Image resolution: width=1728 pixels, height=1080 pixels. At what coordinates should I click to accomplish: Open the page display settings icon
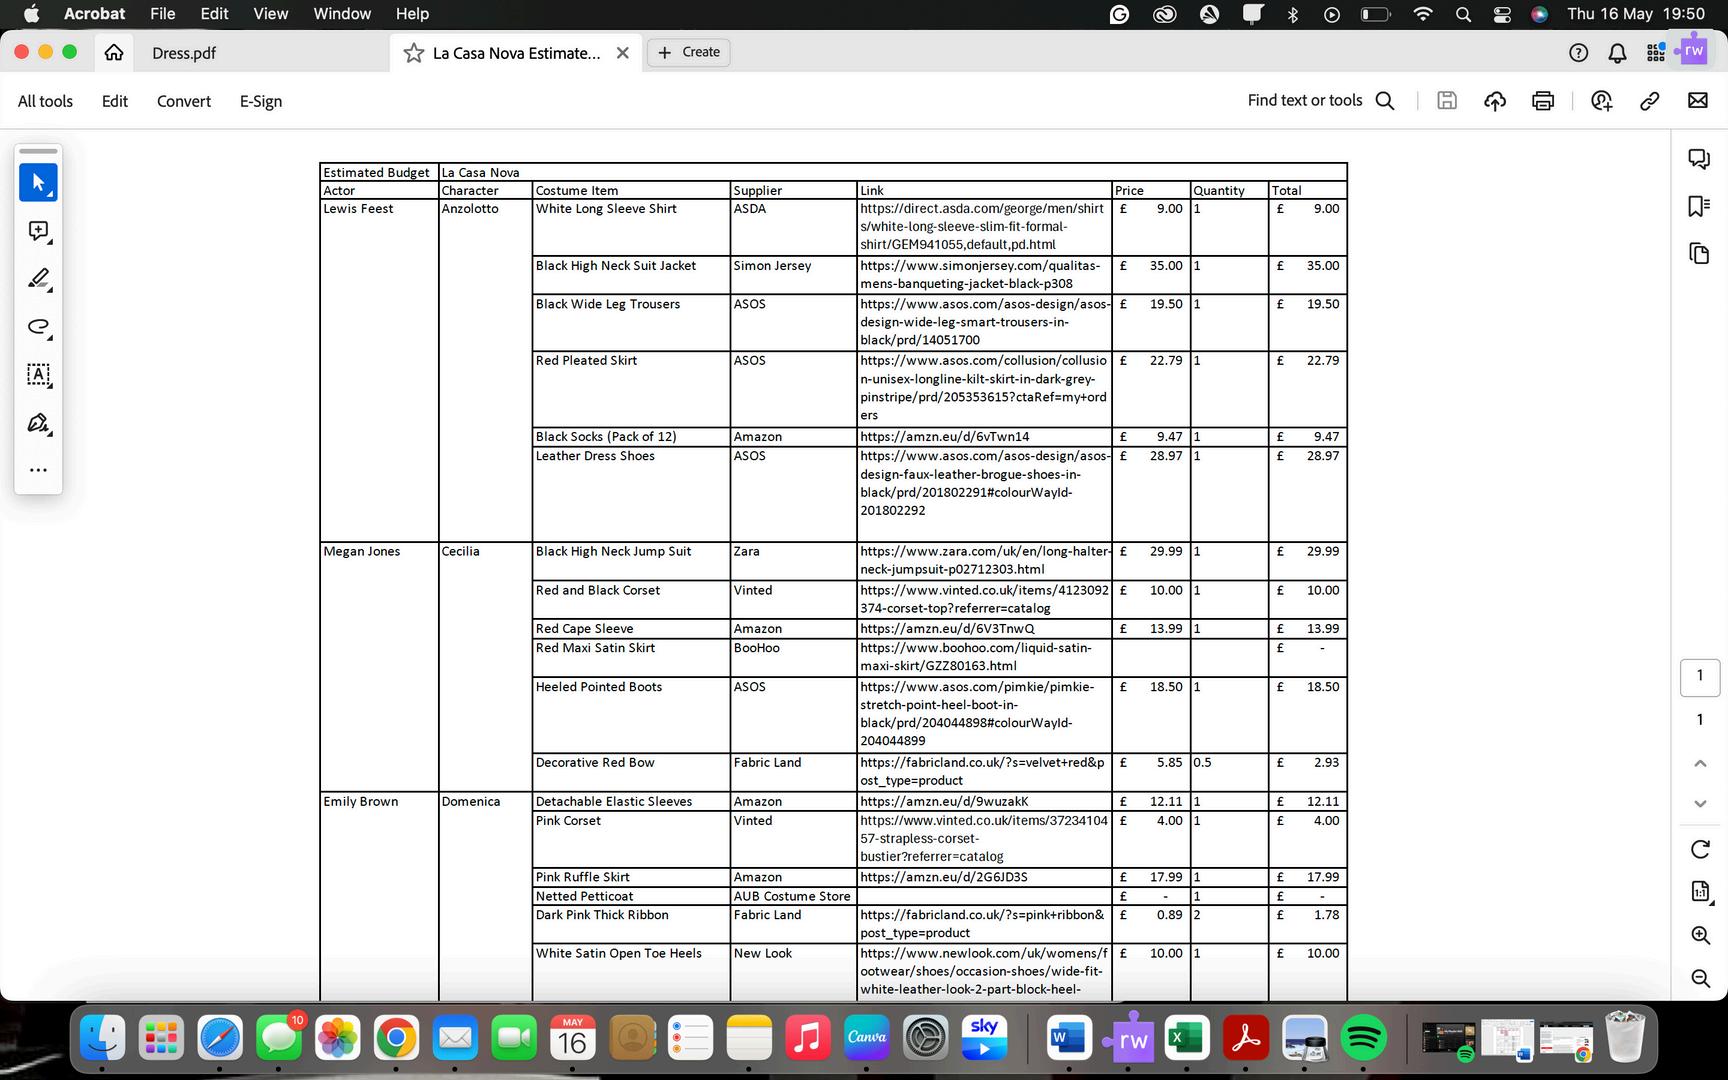coord(1700,892)
